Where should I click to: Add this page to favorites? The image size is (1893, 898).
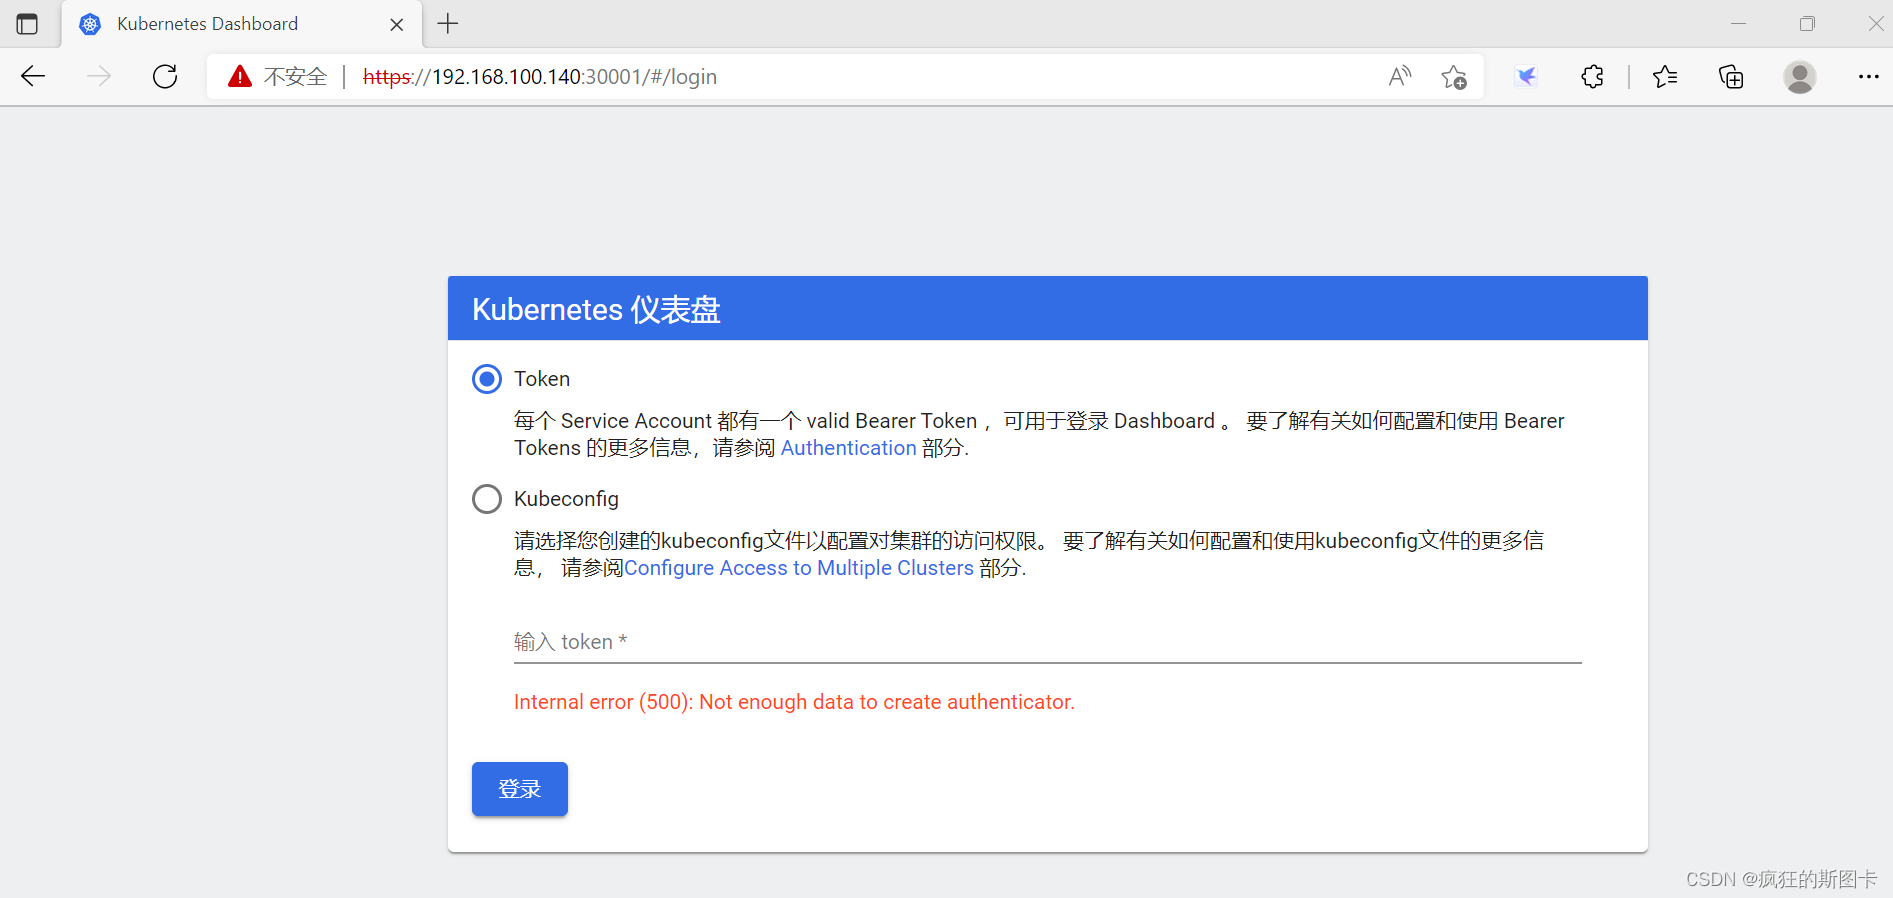1454,76
